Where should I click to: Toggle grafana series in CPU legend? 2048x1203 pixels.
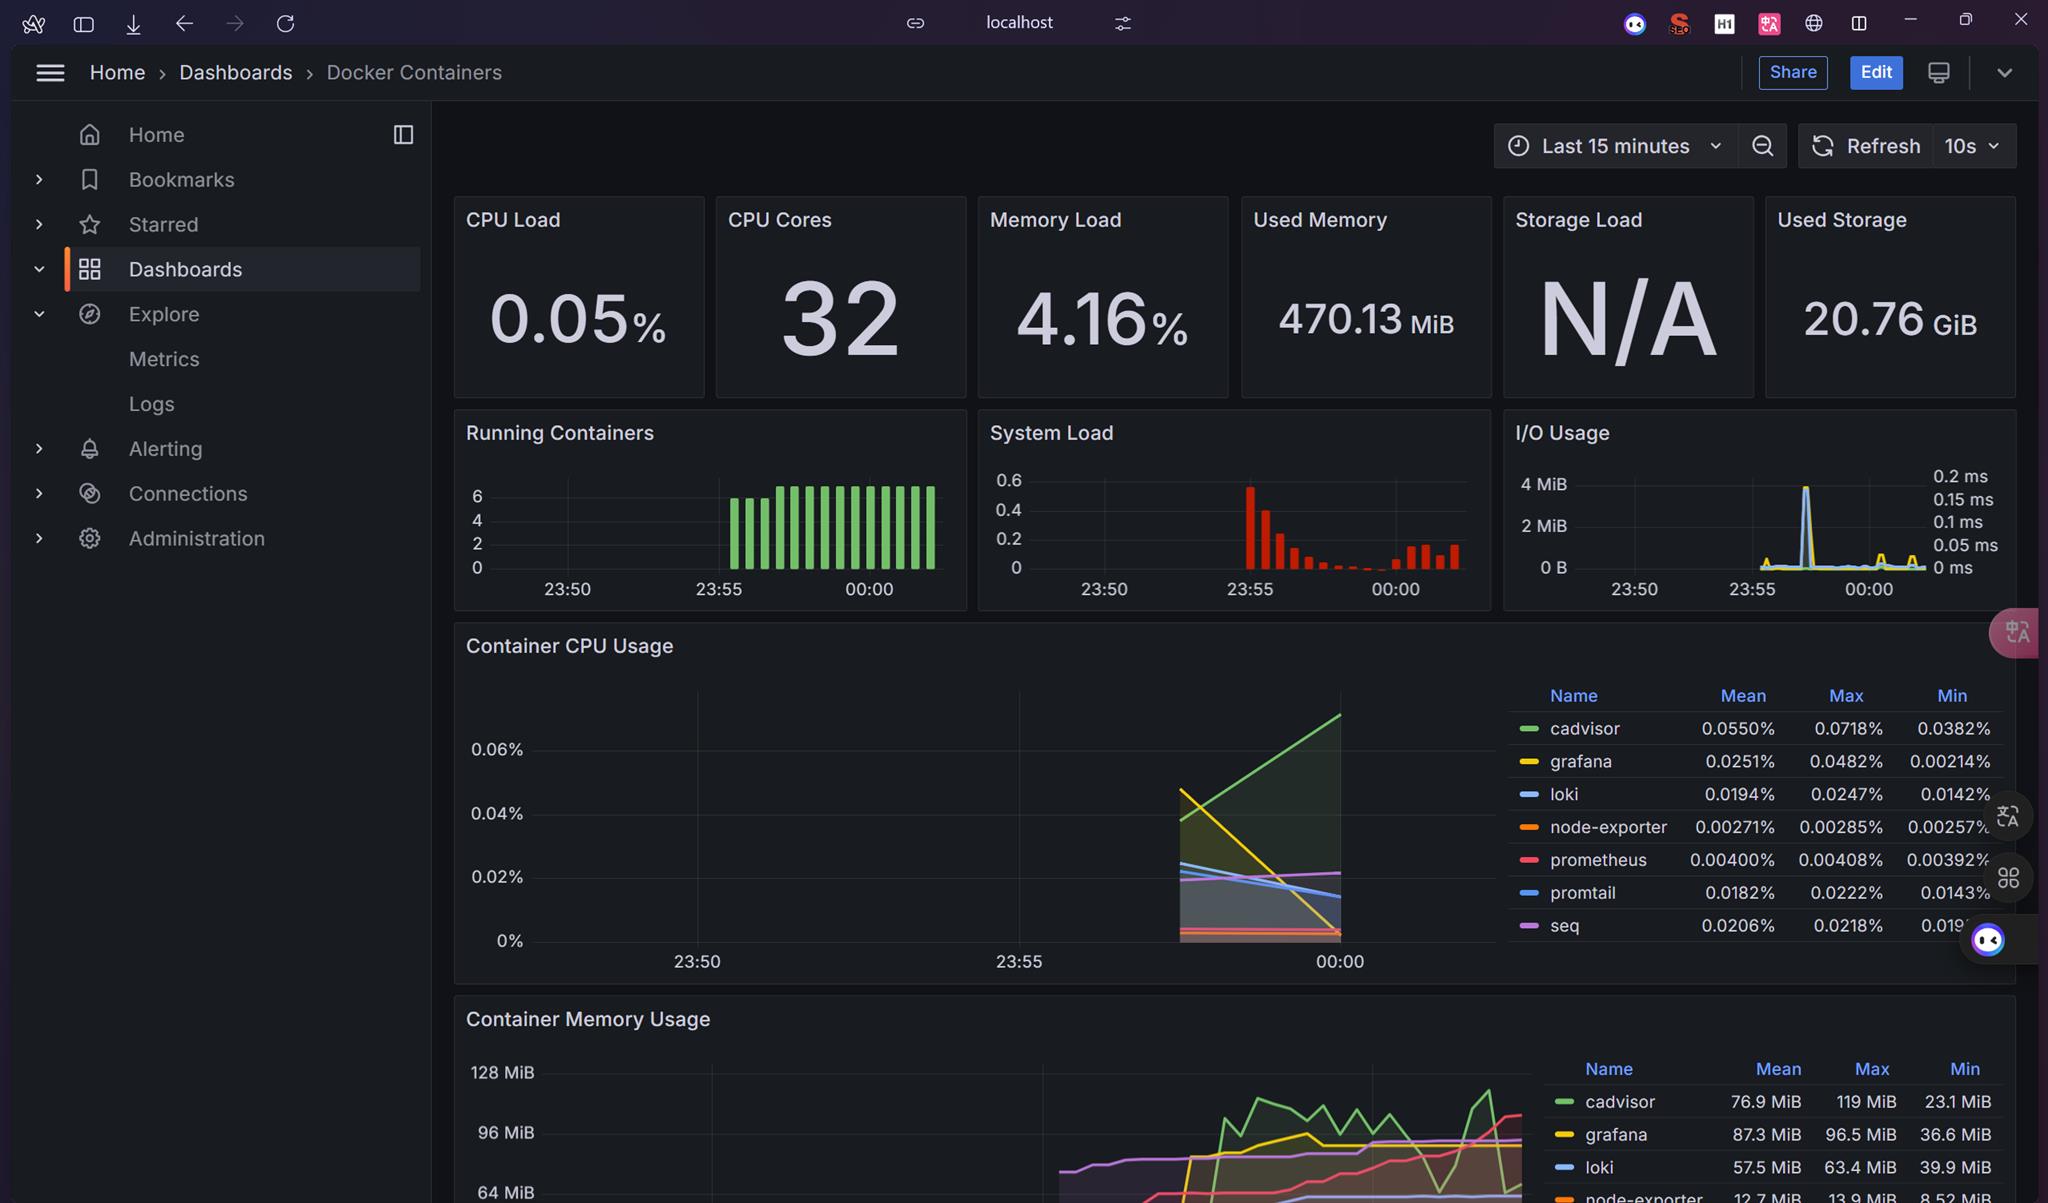tap(1580, 762)
